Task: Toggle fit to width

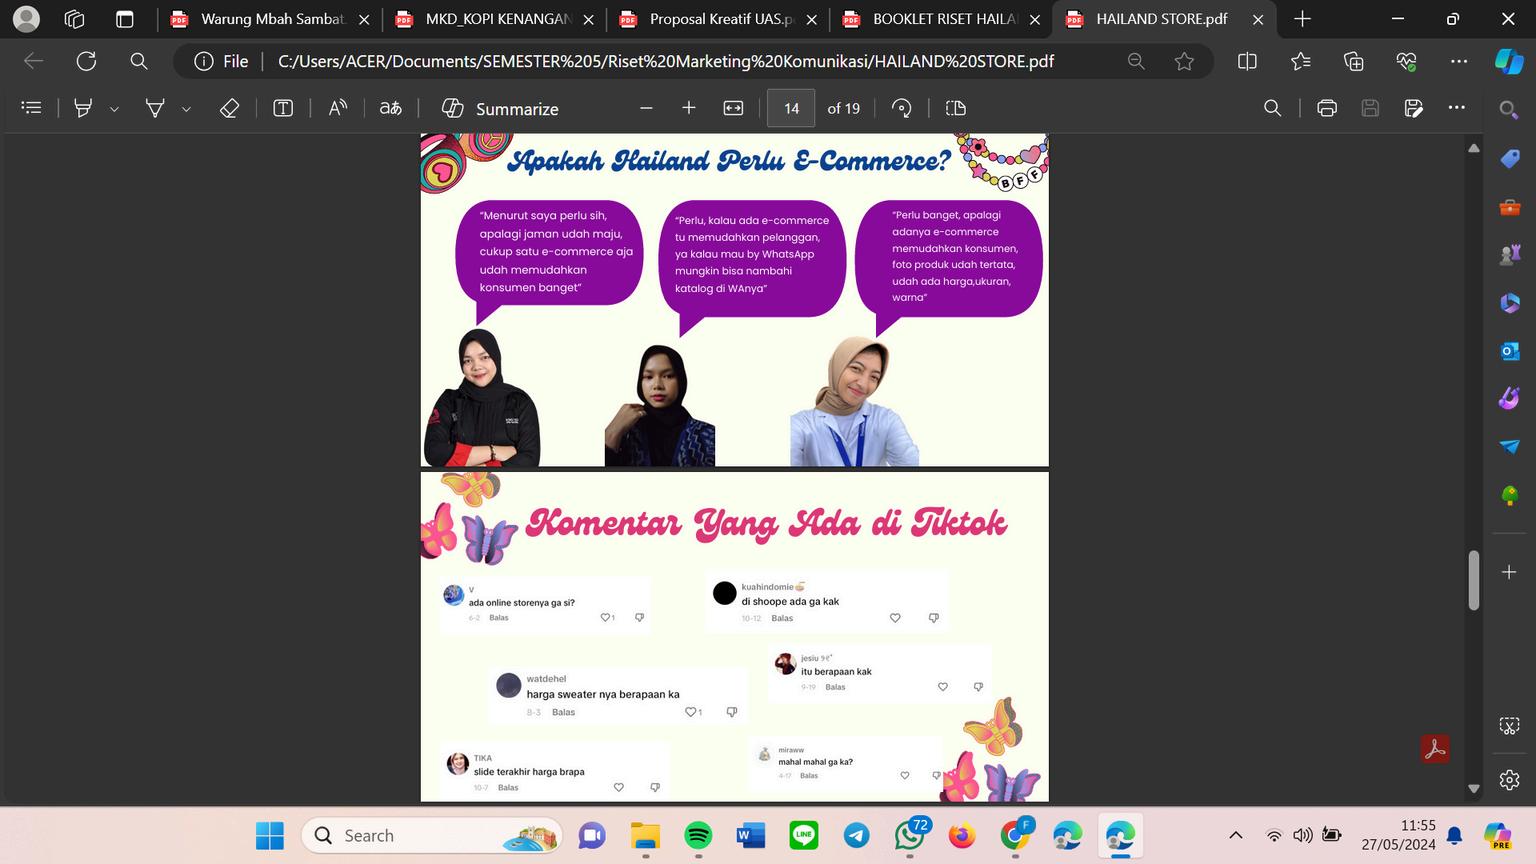Action: pos(733,108)
